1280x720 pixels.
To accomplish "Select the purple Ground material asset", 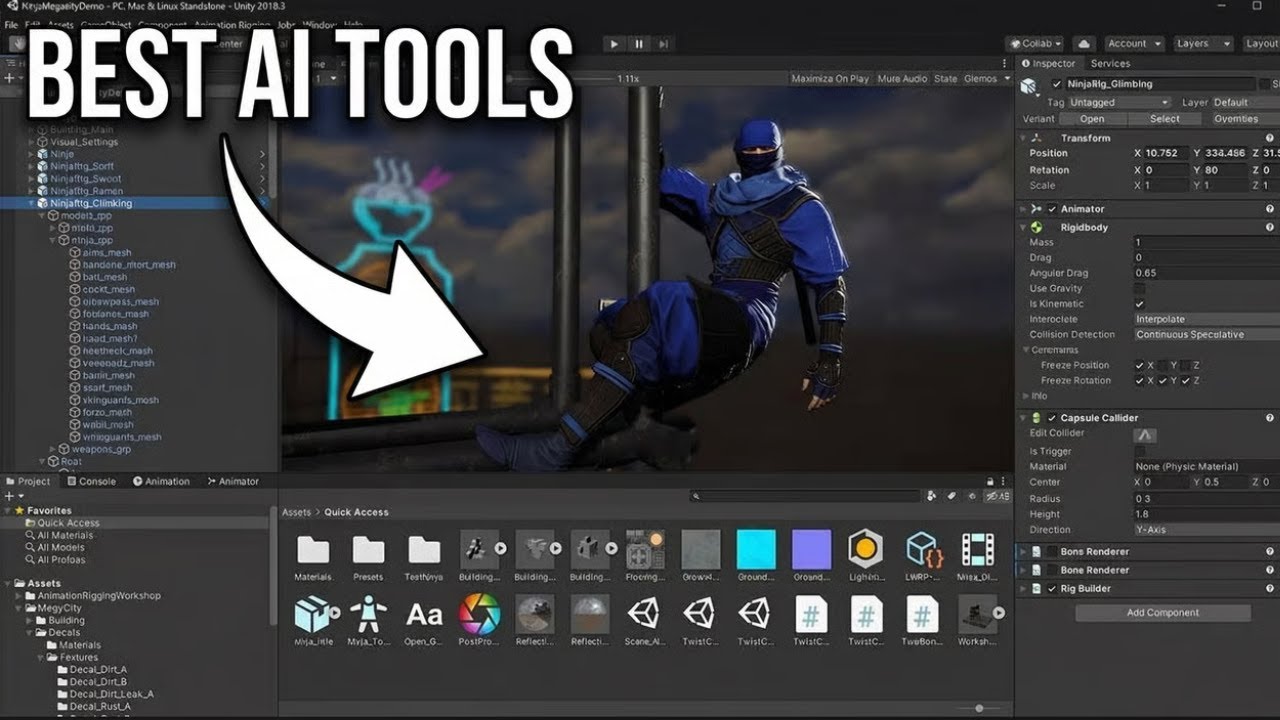I will 811,557.
